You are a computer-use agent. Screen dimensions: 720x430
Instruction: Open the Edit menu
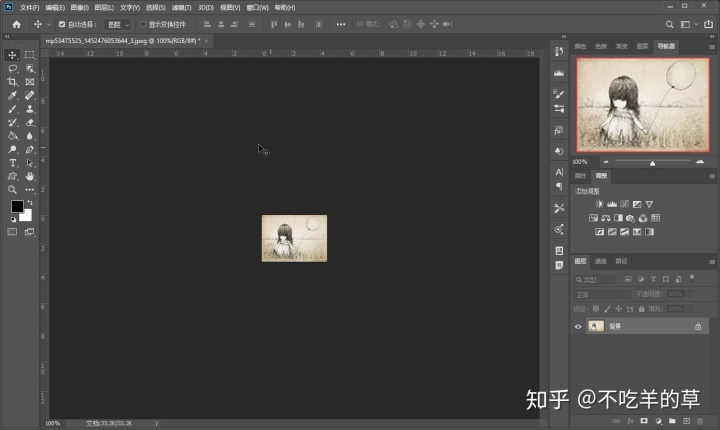[x=55, y=8]
